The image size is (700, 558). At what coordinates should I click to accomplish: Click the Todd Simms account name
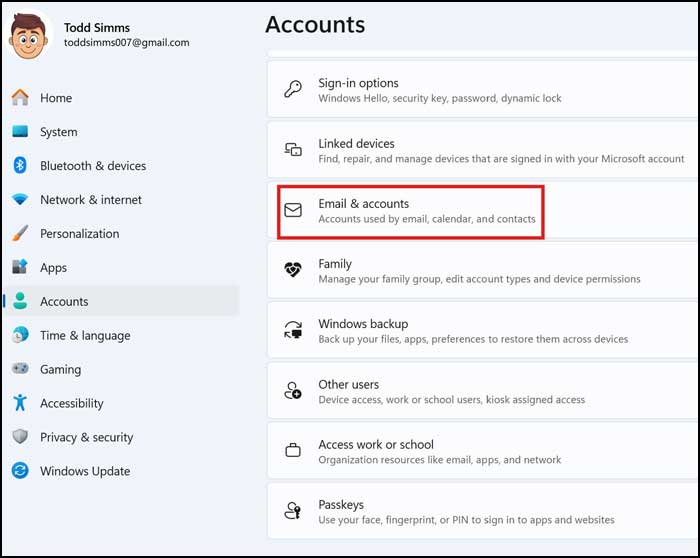[x=97, y=28]
